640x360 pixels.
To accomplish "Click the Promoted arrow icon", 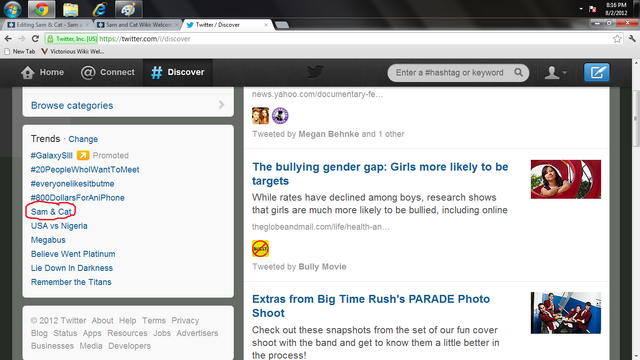I will (x=83, y=155).
